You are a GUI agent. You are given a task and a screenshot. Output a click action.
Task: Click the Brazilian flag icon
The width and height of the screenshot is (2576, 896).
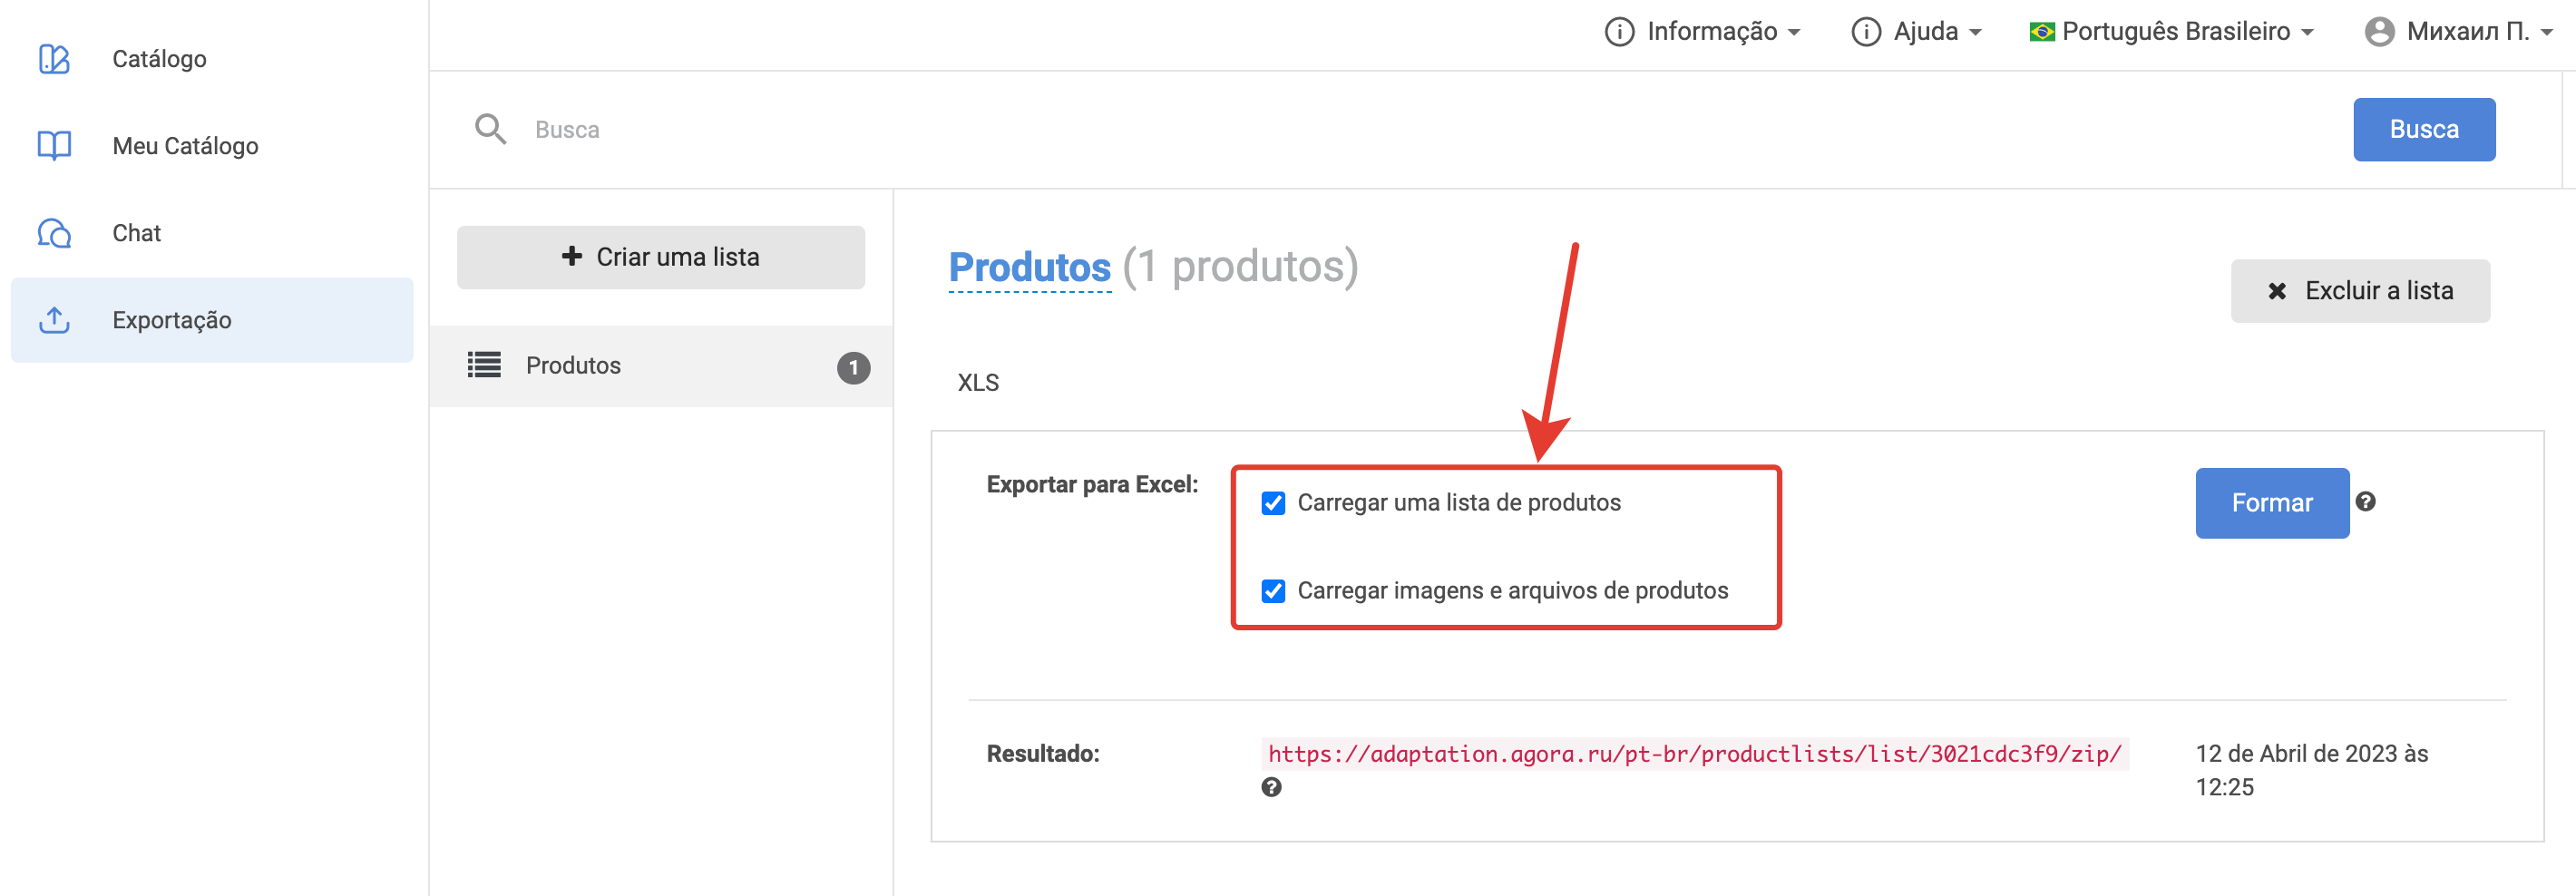click(2041, 32)
